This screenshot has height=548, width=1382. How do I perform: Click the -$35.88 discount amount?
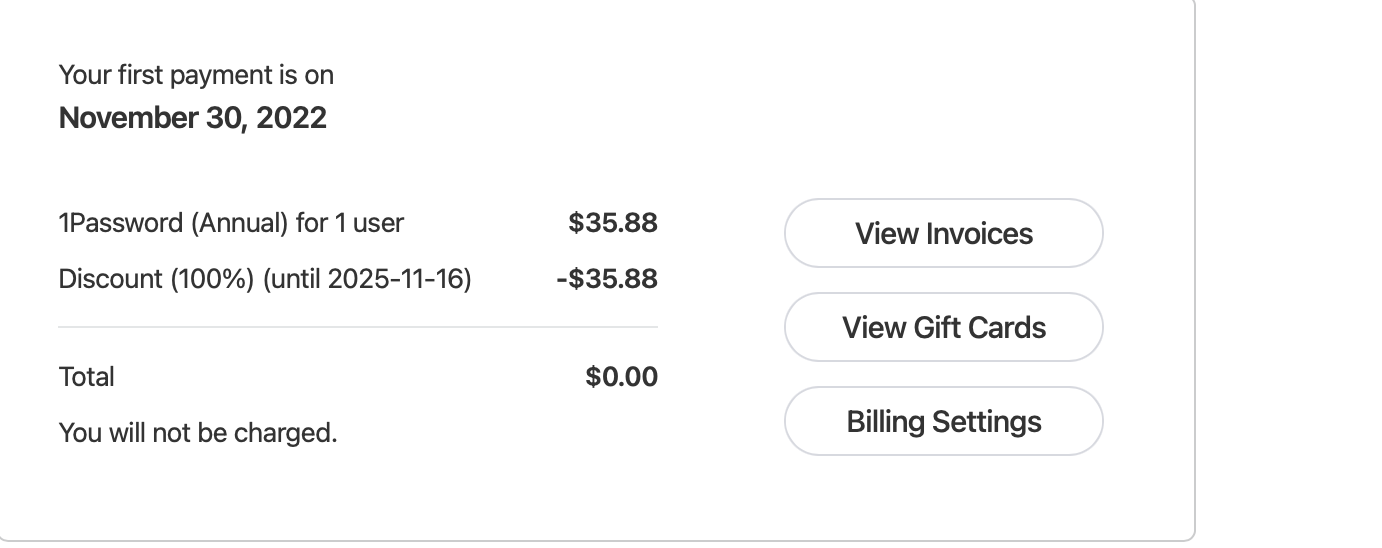click(x=606, y=278)
